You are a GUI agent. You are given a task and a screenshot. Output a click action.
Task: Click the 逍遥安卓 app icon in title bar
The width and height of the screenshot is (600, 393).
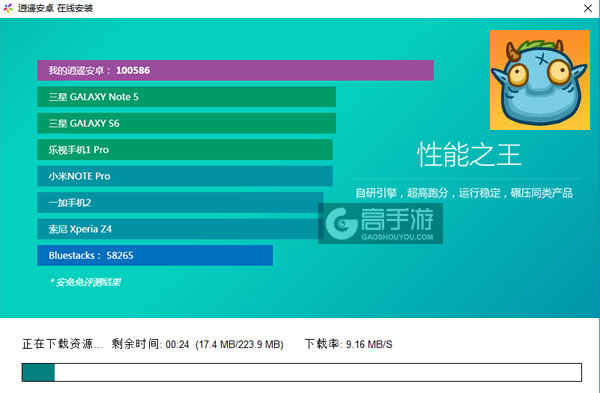pyautogui.click(x=8, y=8)
